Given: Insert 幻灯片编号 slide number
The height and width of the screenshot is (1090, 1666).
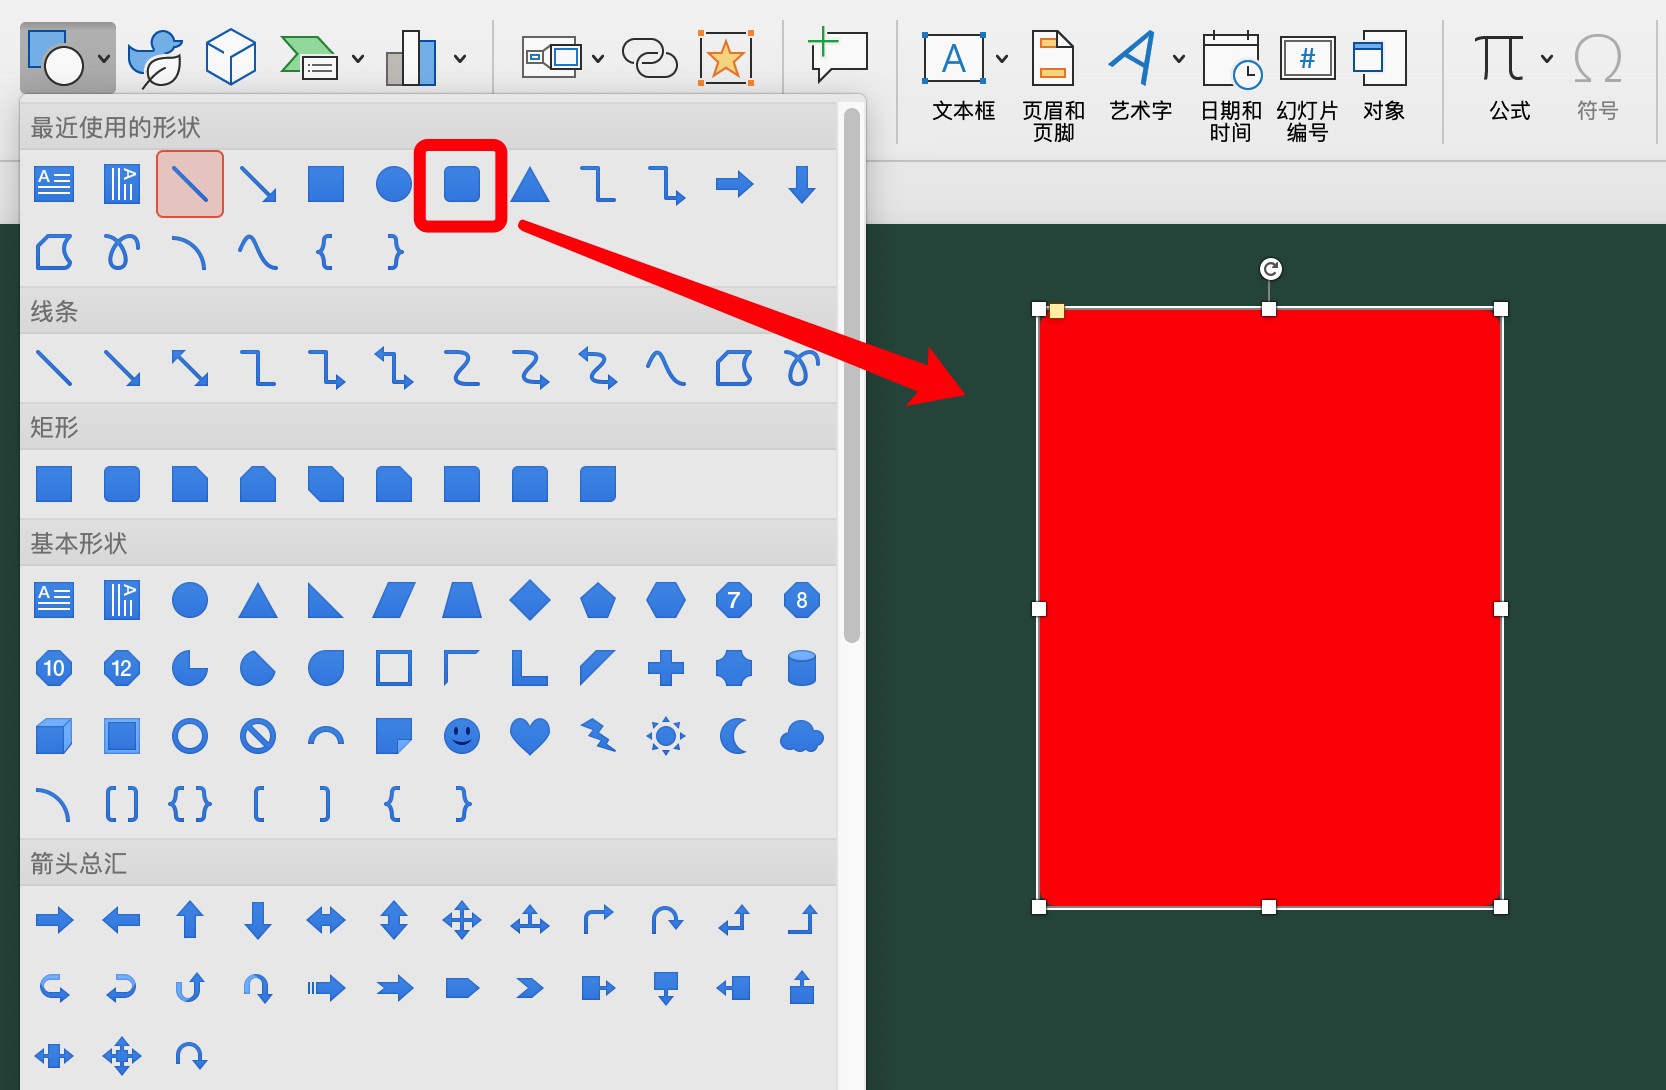Looking at the screenshot, I should pos(1307,86).
